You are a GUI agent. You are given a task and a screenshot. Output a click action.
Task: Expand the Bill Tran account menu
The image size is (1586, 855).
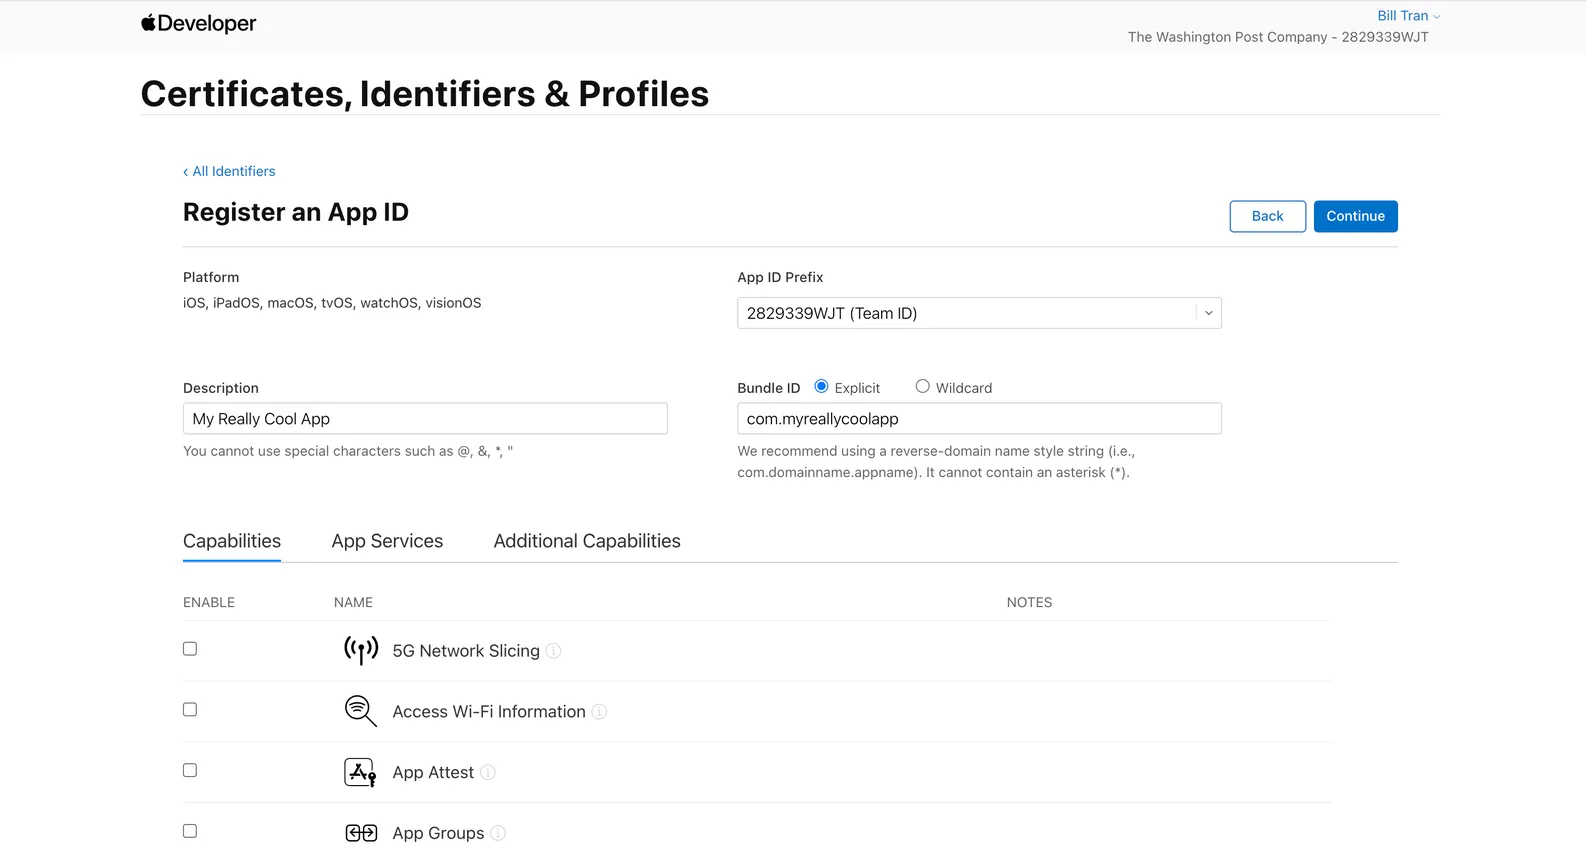pos(1408,16)
